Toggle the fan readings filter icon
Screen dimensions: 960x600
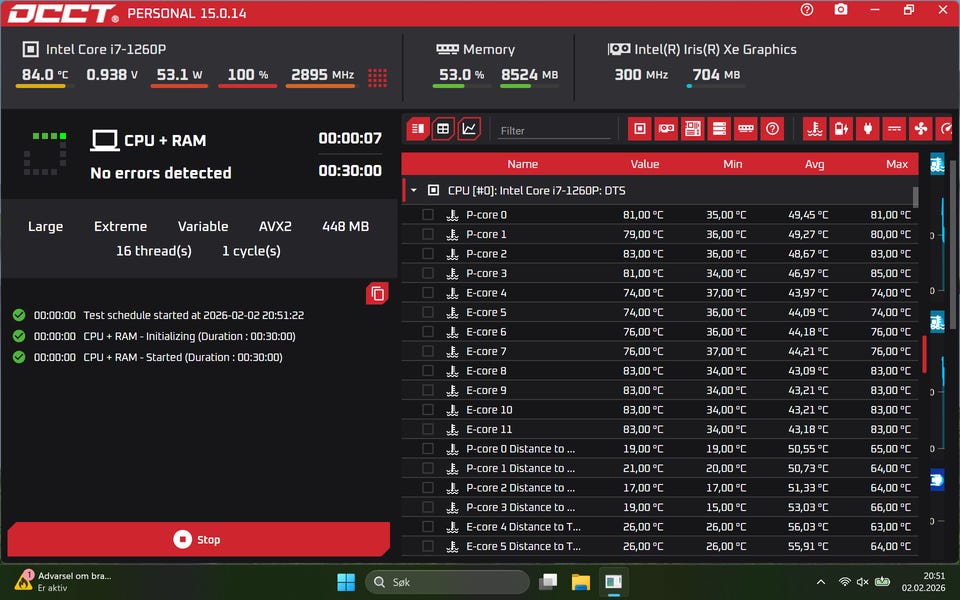921,129
